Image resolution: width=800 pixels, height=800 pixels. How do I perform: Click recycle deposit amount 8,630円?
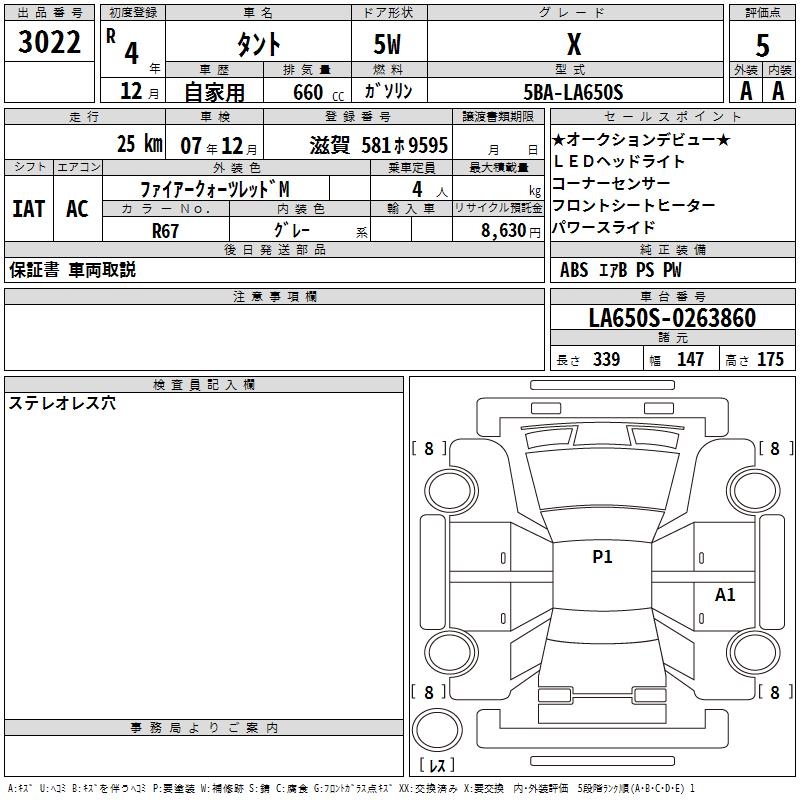pos(497,230)
